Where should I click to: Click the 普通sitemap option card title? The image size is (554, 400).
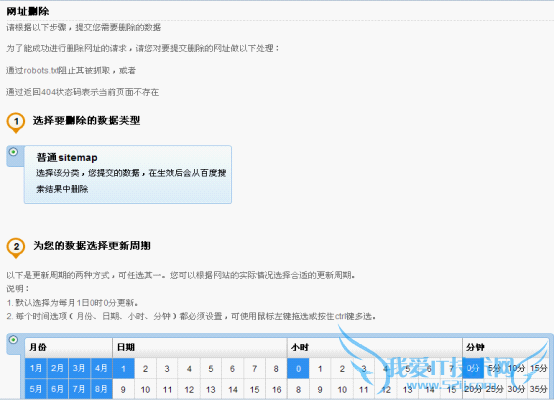[x=67, y=158]
